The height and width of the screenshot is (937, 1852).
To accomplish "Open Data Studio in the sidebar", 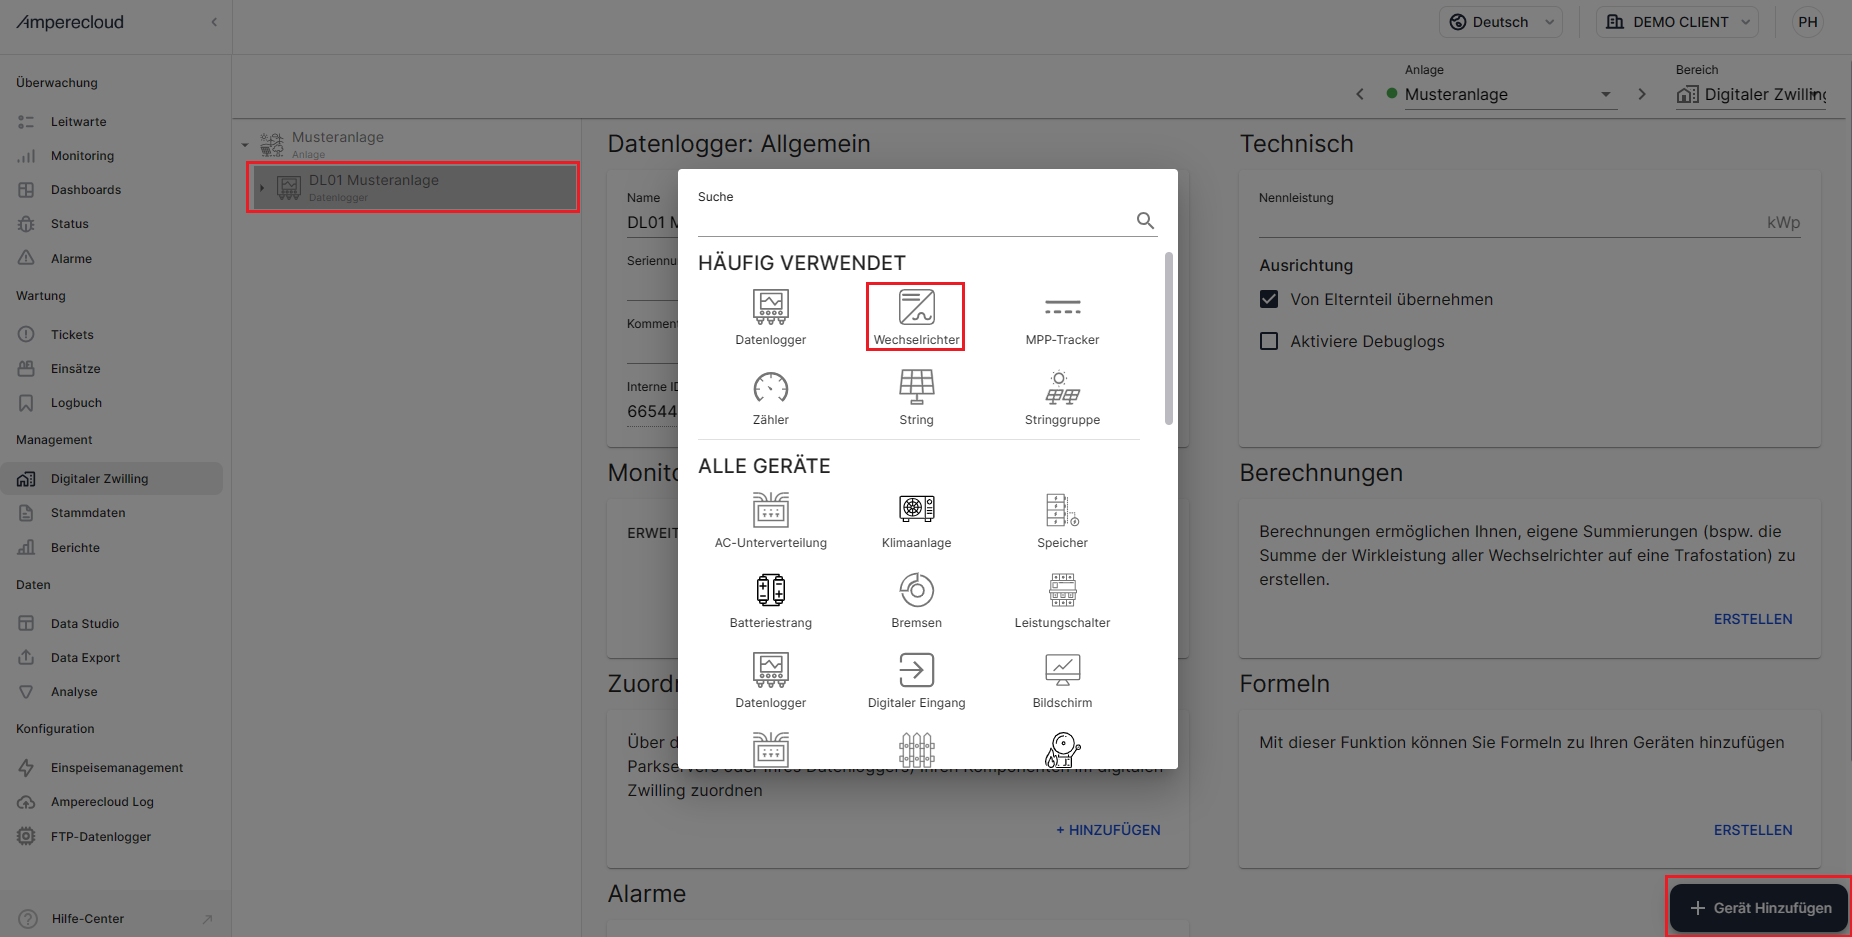I will (x=85, y=624).
